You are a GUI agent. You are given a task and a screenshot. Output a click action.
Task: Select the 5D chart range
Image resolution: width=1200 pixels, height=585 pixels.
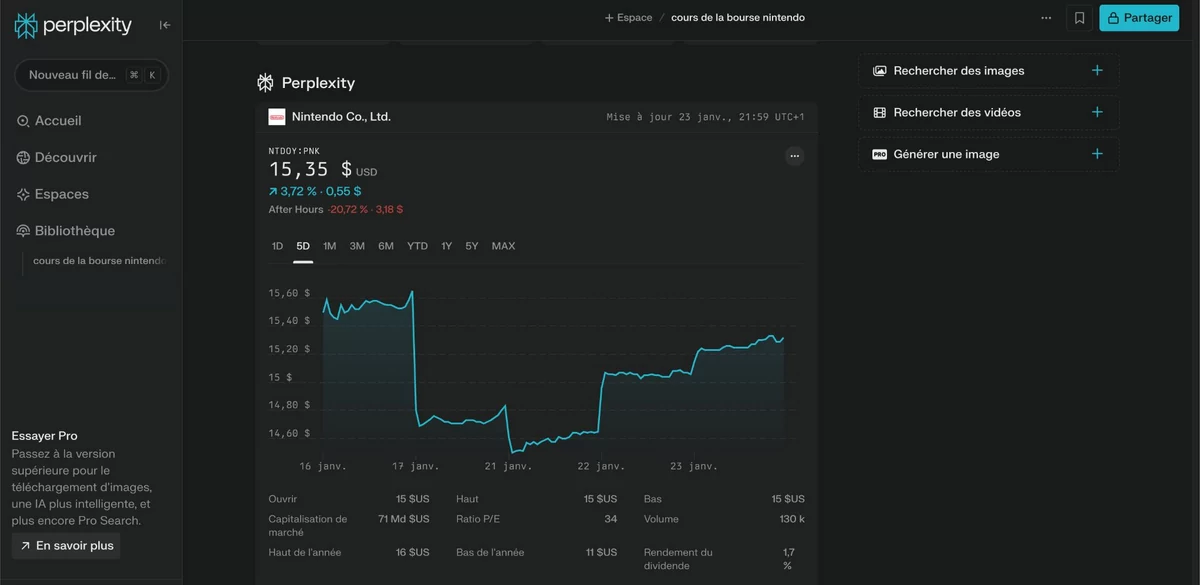(303, 246)
